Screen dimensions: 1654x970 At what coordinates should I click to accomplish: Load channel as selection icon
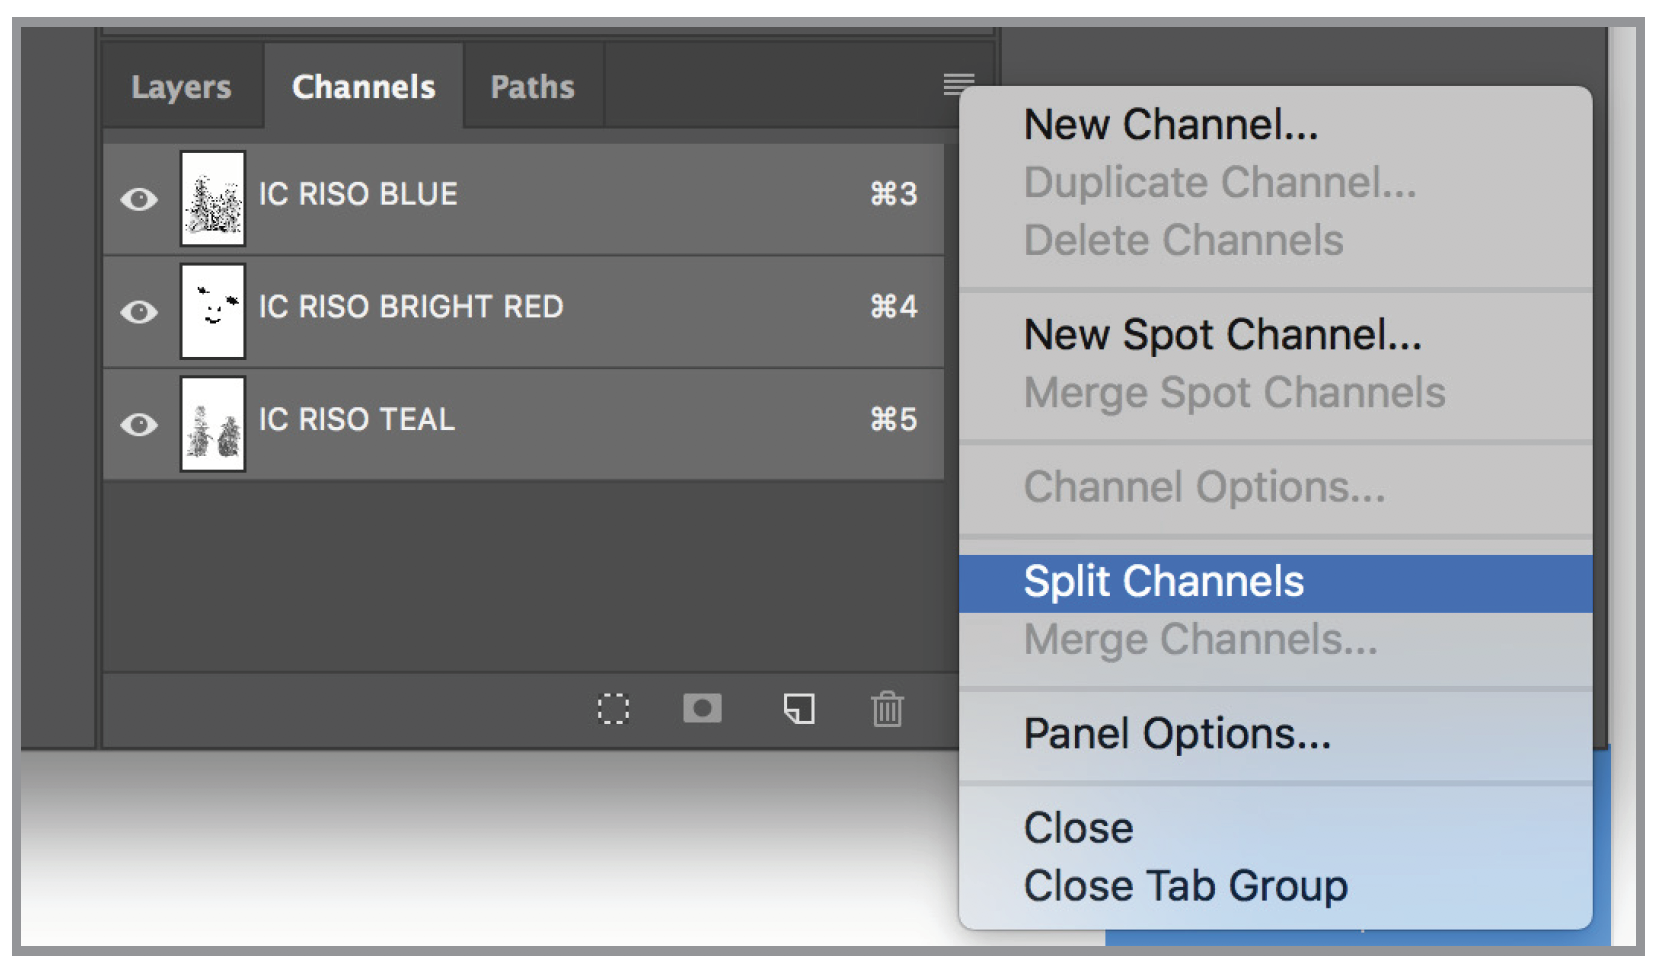pyautogui.click(x=613, y=709)
